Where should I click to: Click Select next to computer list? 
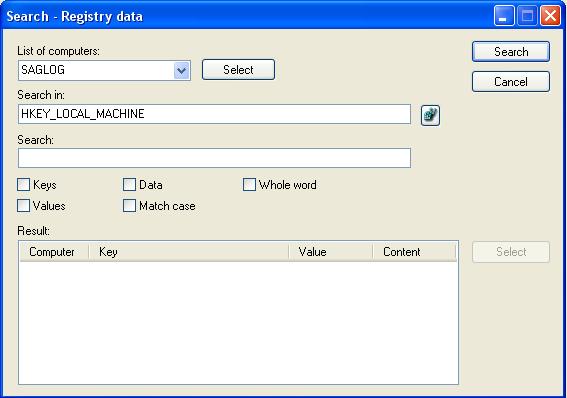[238, 70]
